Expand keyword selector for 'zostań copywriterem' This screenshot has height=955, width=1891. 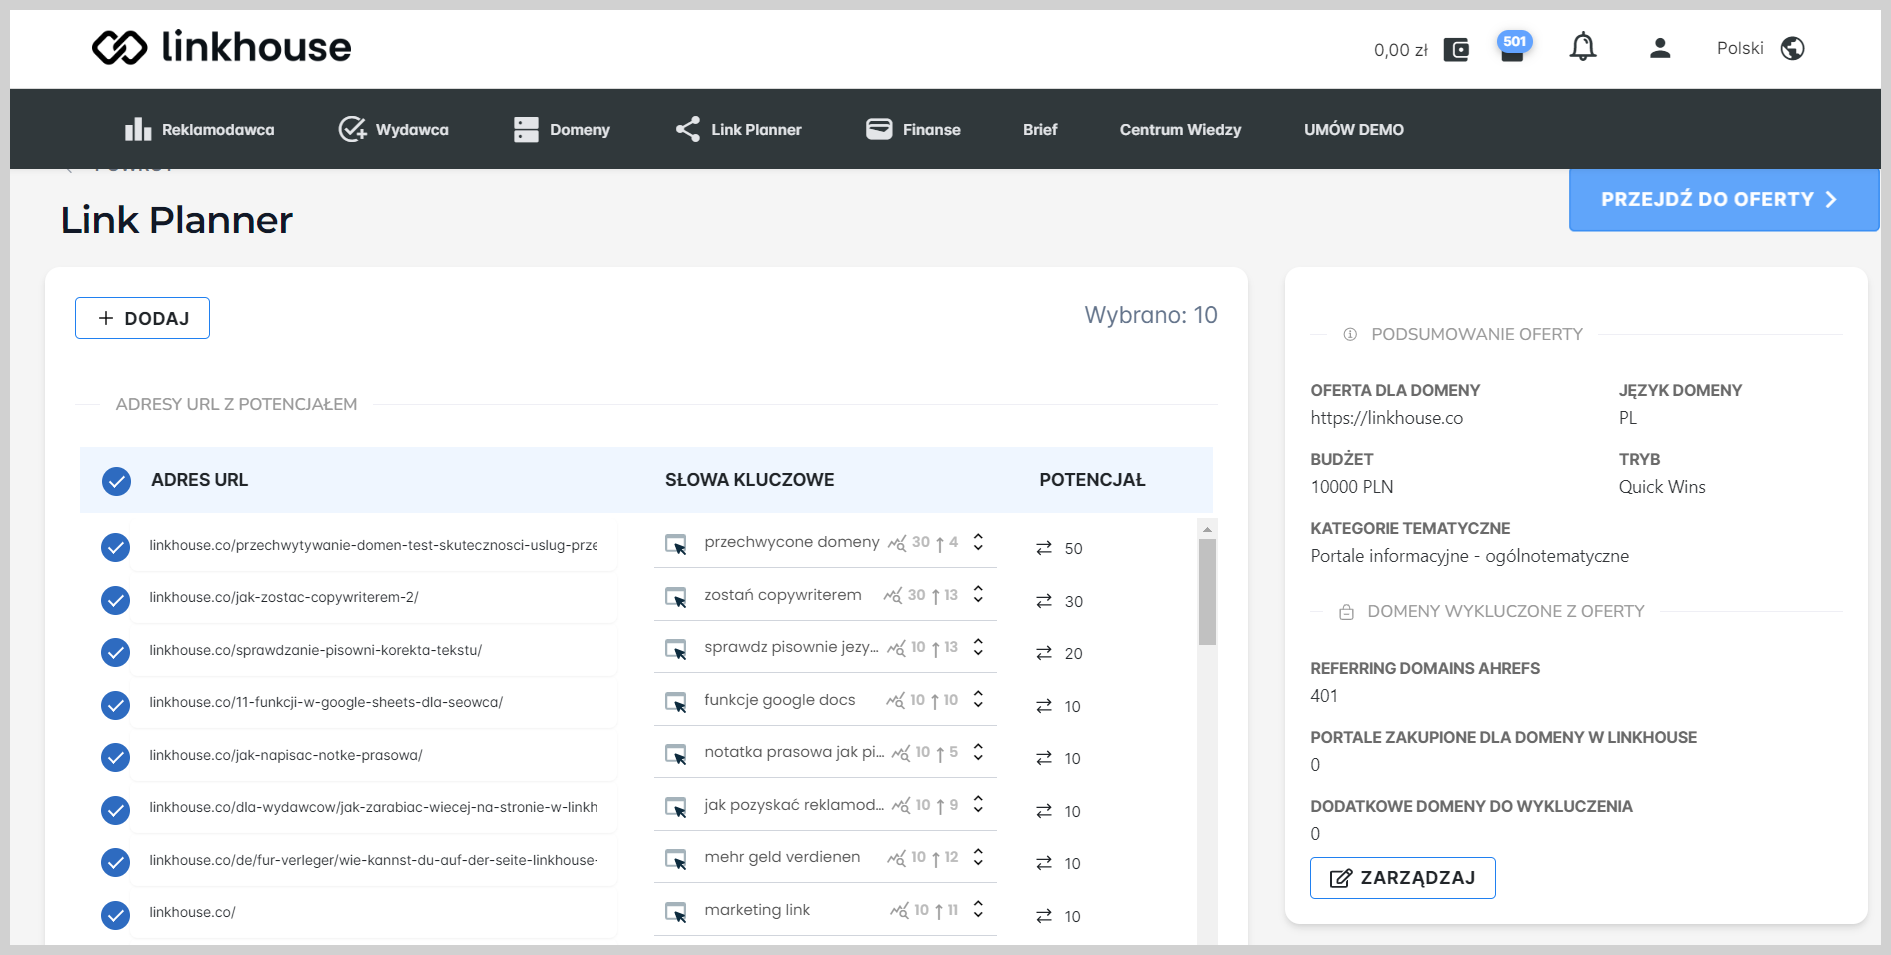[x=978, y=594]
